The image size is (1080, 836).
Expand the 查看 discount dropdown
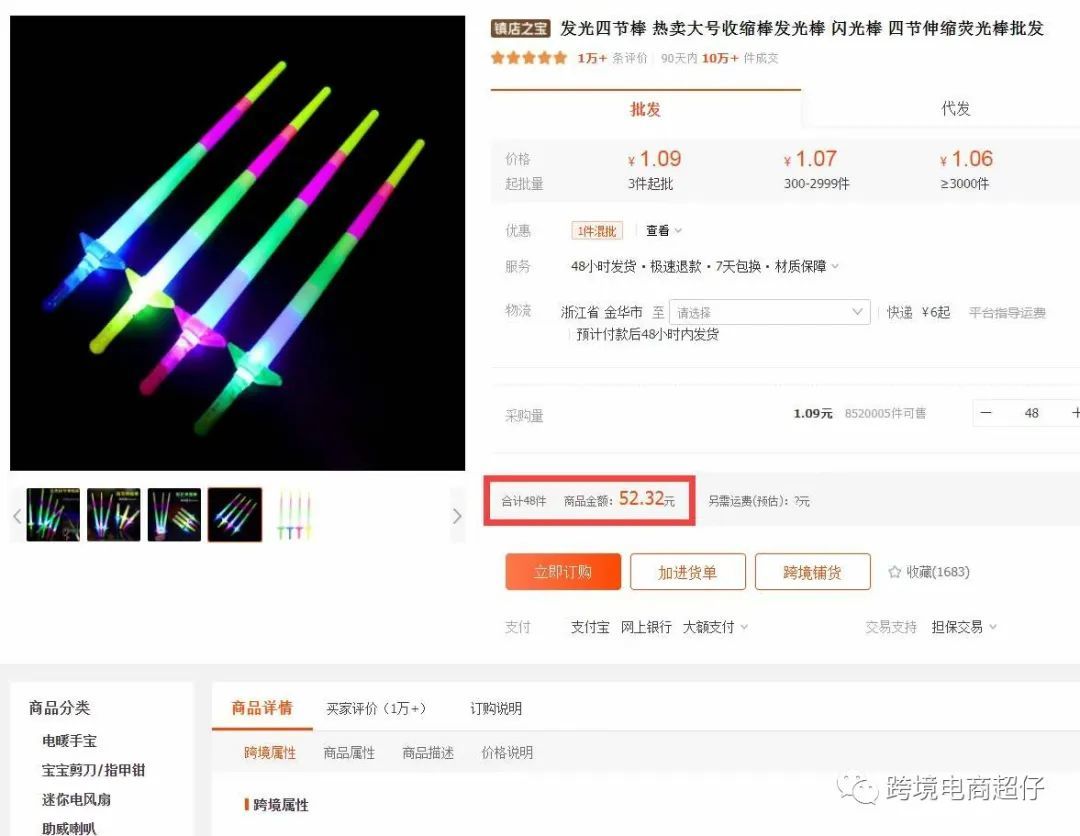[x=664, y=231]
